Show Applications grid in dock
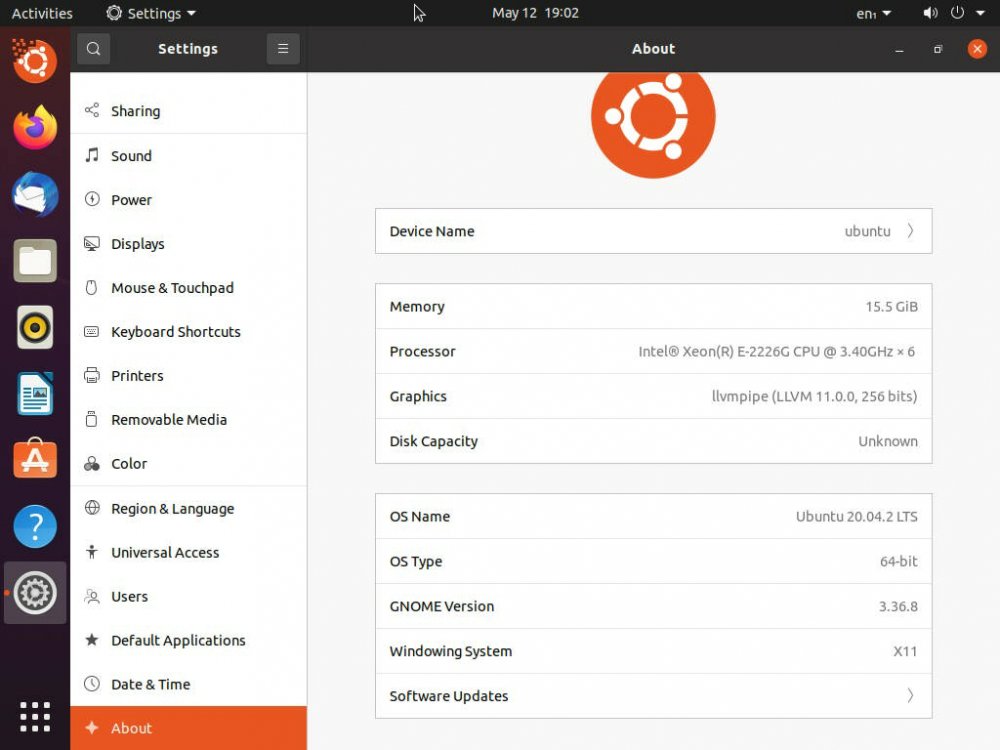This screenshot has height=750, width=1000. [x=35, y=717]
